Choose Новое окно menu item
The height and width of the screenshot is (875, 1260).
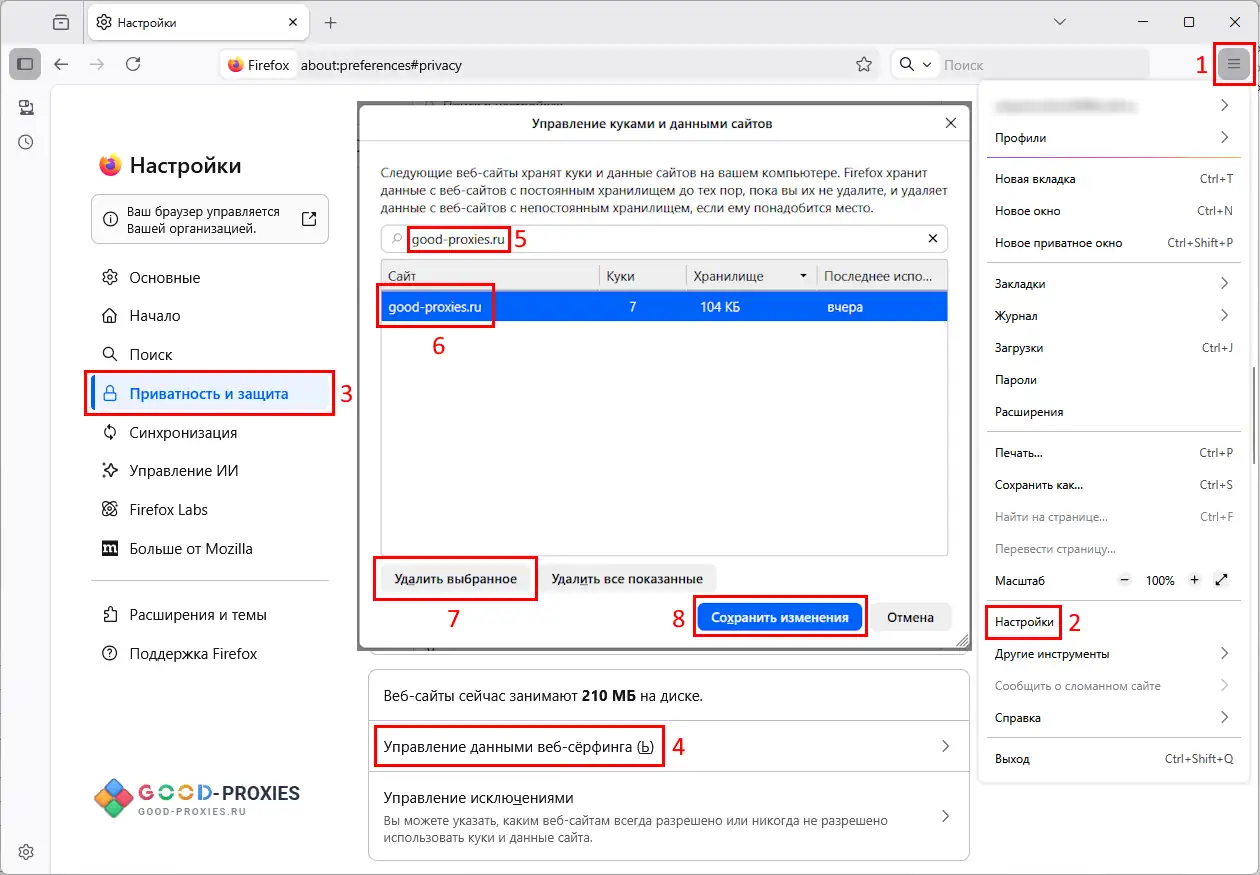pos(1114,211)
